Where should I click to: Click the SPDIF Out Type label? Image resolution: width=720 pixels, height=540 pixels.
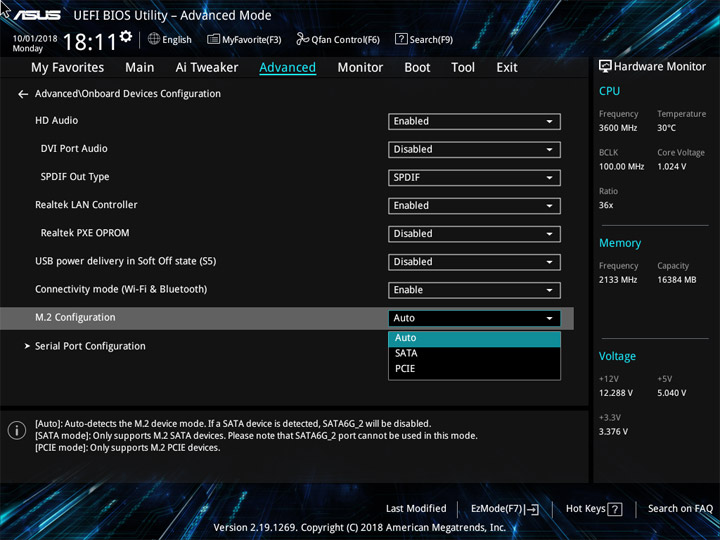(75, 177)
